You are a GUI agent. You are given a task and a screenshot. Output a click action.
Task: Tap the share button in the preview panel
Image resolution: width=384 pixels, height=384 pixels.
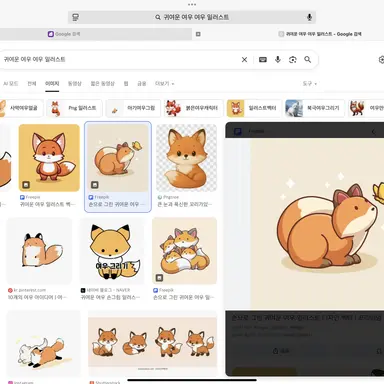tap(281, 351)
